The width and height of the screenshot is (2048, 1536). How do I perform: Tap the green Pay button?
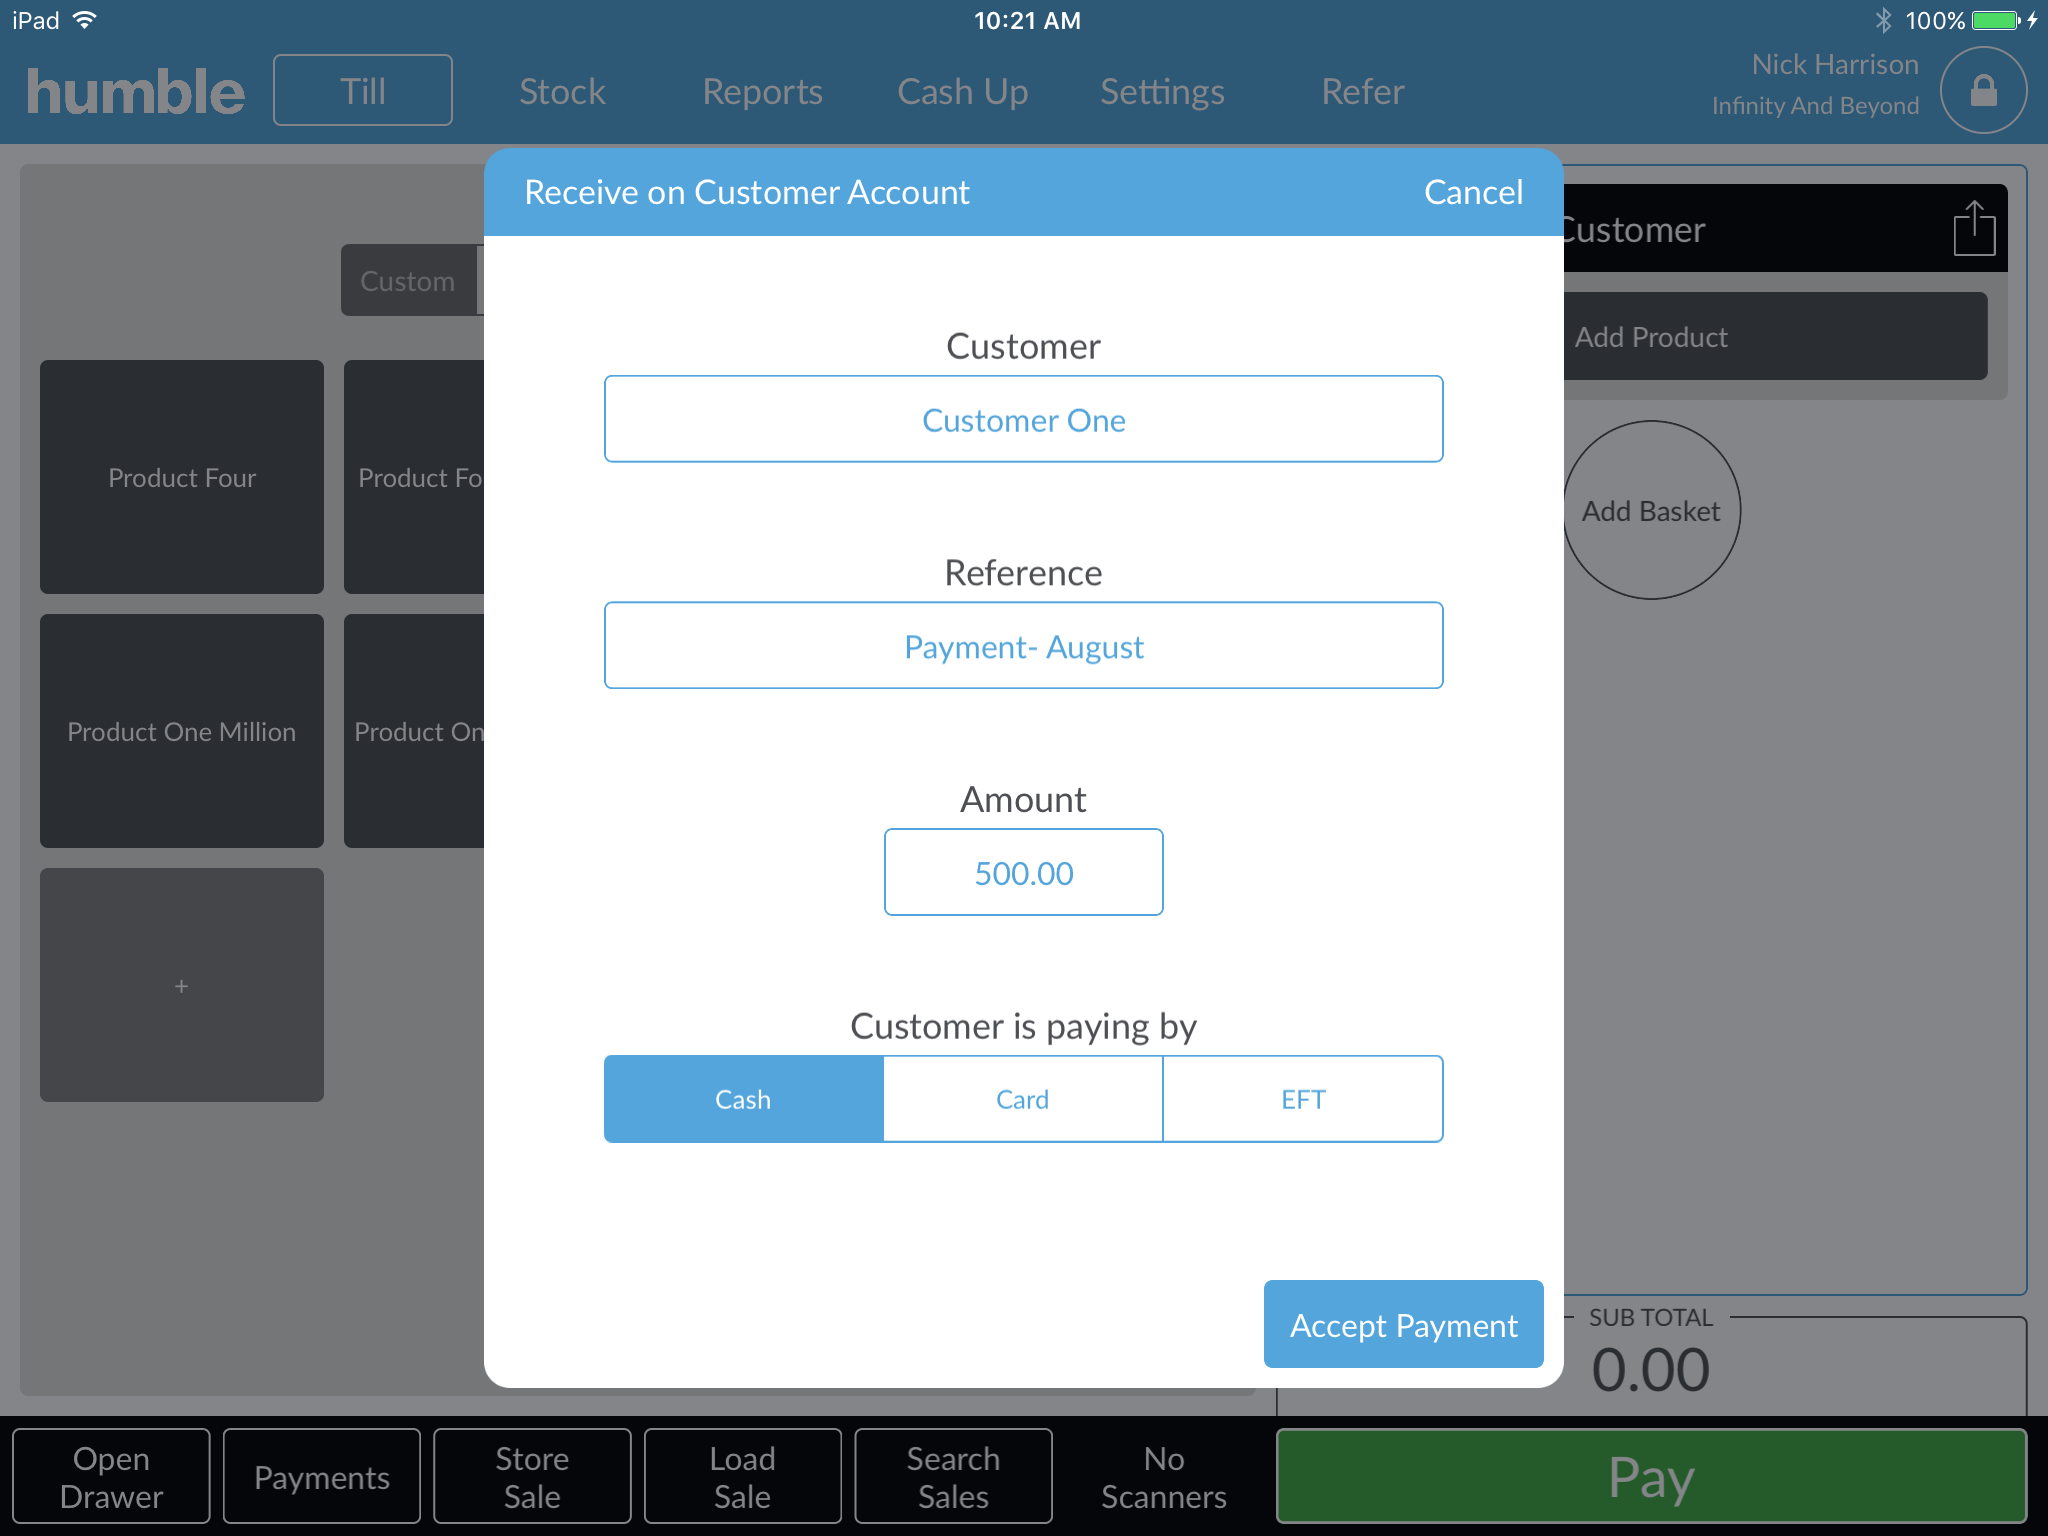1651,1476
